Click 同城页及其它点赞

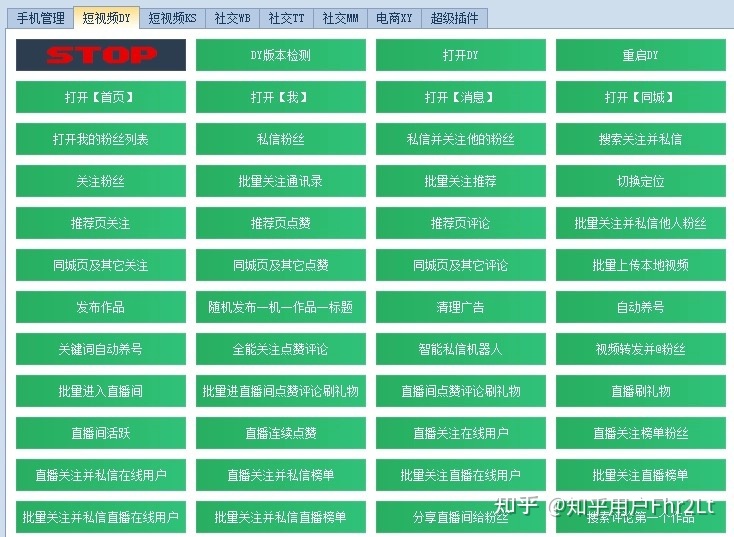[281, 265]
